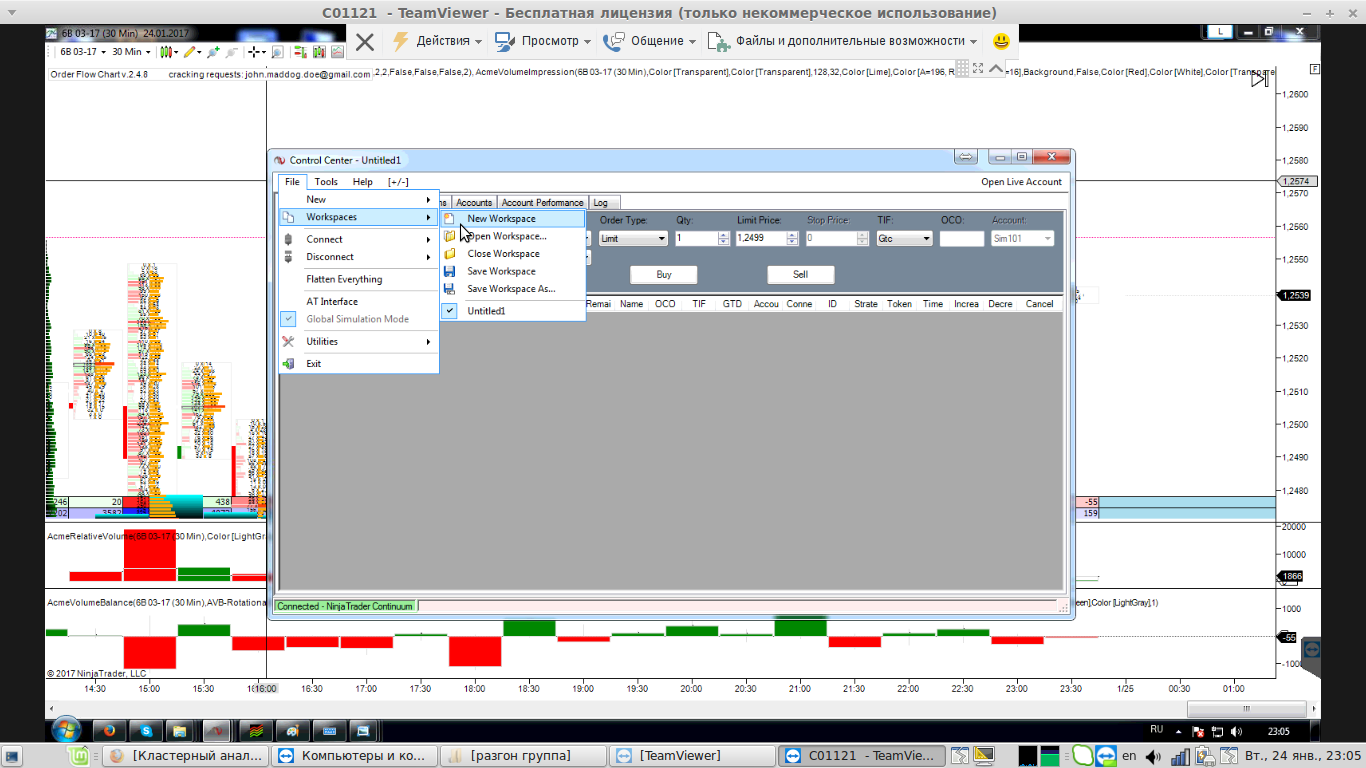The height and width of the screenshot is (768, 1366).
Task: Toggle Global Simulation Mode menu item
Action: (358, 319)
